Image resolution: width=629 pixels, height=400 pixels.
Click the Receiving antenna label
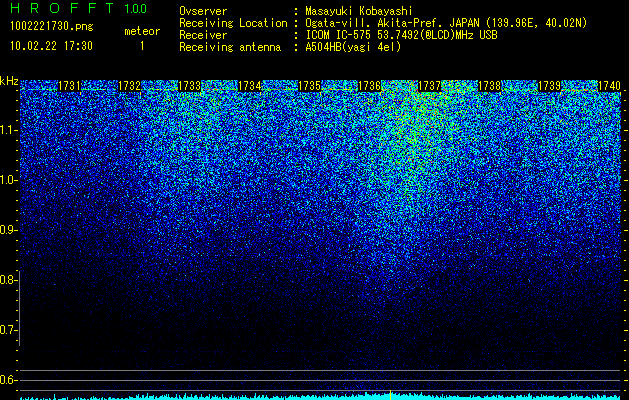click(x=230, y=47)
